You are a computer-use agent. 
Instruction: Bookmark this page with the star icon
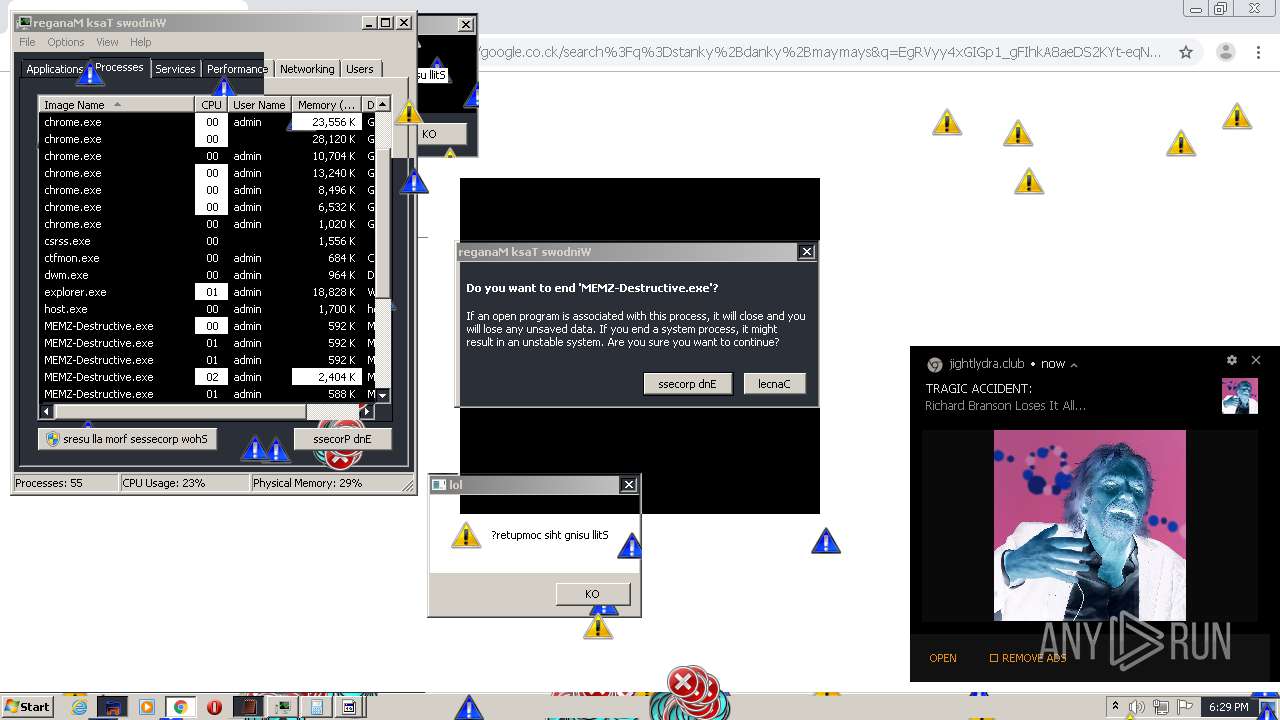(x=1186, y=52)
